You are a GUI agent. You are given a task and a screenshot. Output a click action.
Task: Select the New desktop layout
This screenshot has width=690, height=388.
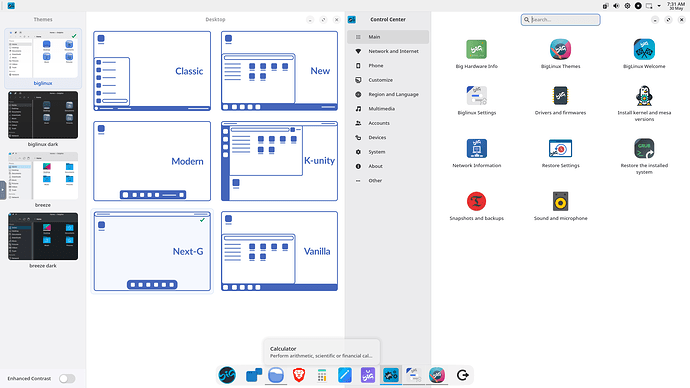279,71
